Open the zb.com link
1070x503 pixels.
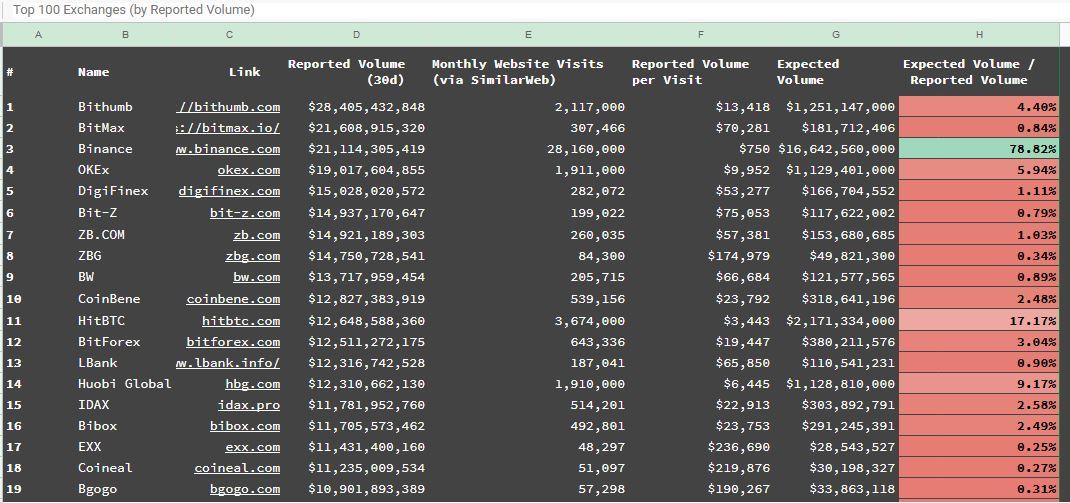click(x=257, y=235)
